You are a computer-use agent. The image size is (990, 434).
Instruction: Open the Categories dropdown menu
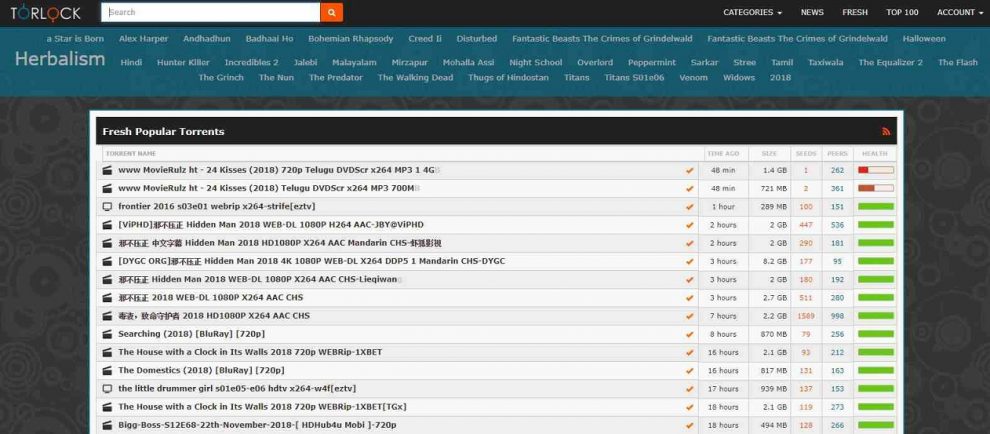pos(752,12)
